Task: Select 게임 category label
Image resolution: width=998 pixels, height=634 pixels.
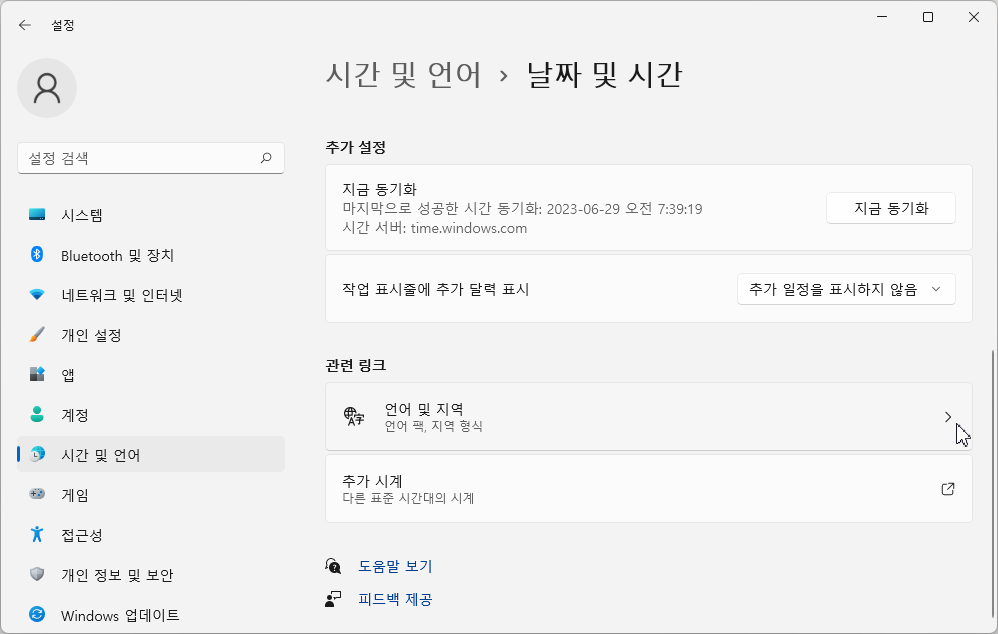Action: click(x=74, y=495)
